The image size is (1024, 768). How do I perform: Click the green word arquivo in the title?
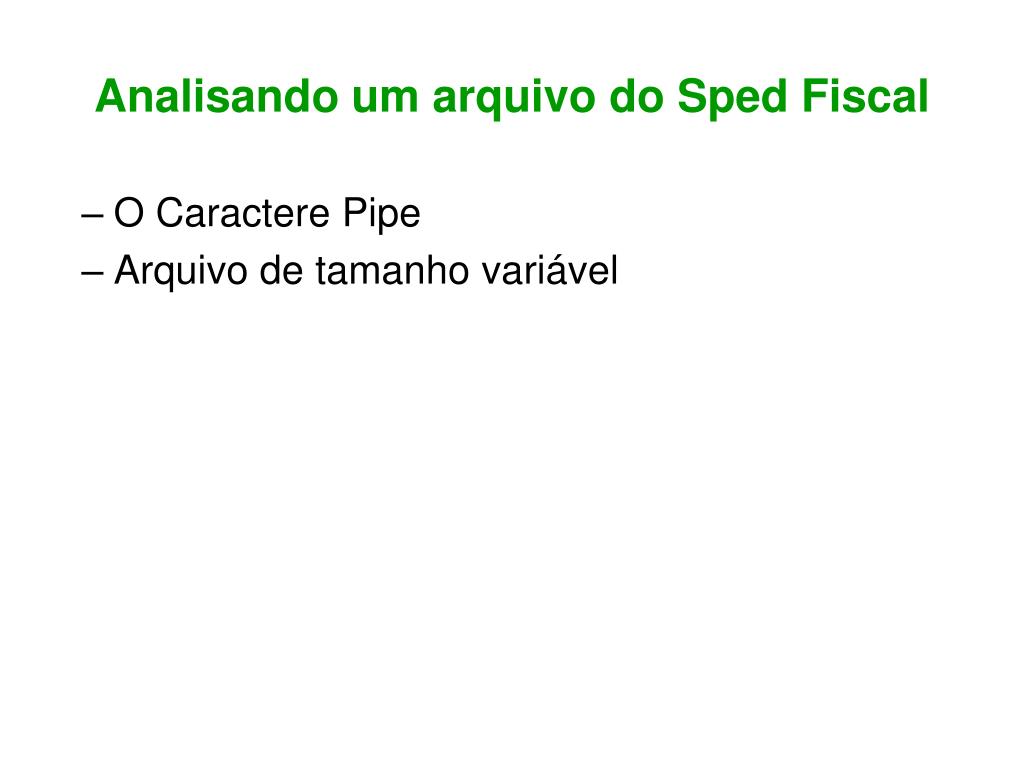pos(513,101)
